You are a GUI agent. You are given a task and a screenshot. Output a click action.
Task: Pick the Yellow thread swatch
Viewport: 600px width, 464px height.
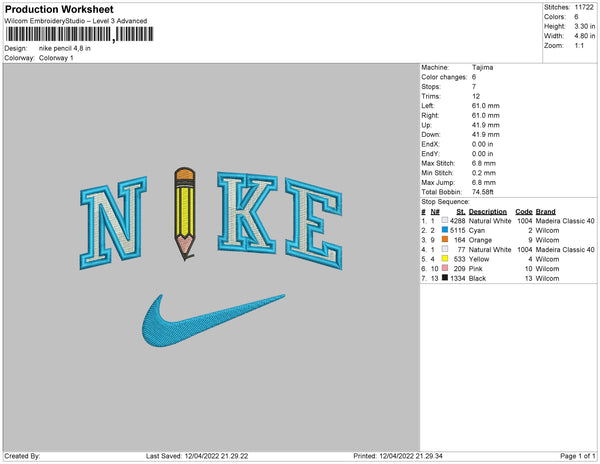(445, 259)
